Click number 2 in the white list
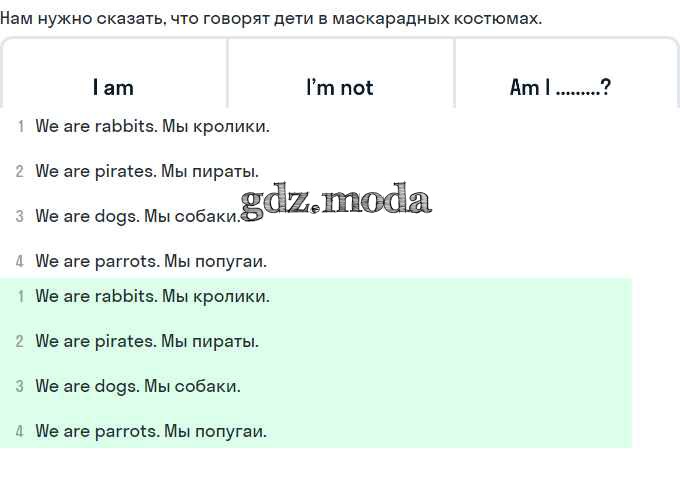680x483 pixels. pos(20,171)
